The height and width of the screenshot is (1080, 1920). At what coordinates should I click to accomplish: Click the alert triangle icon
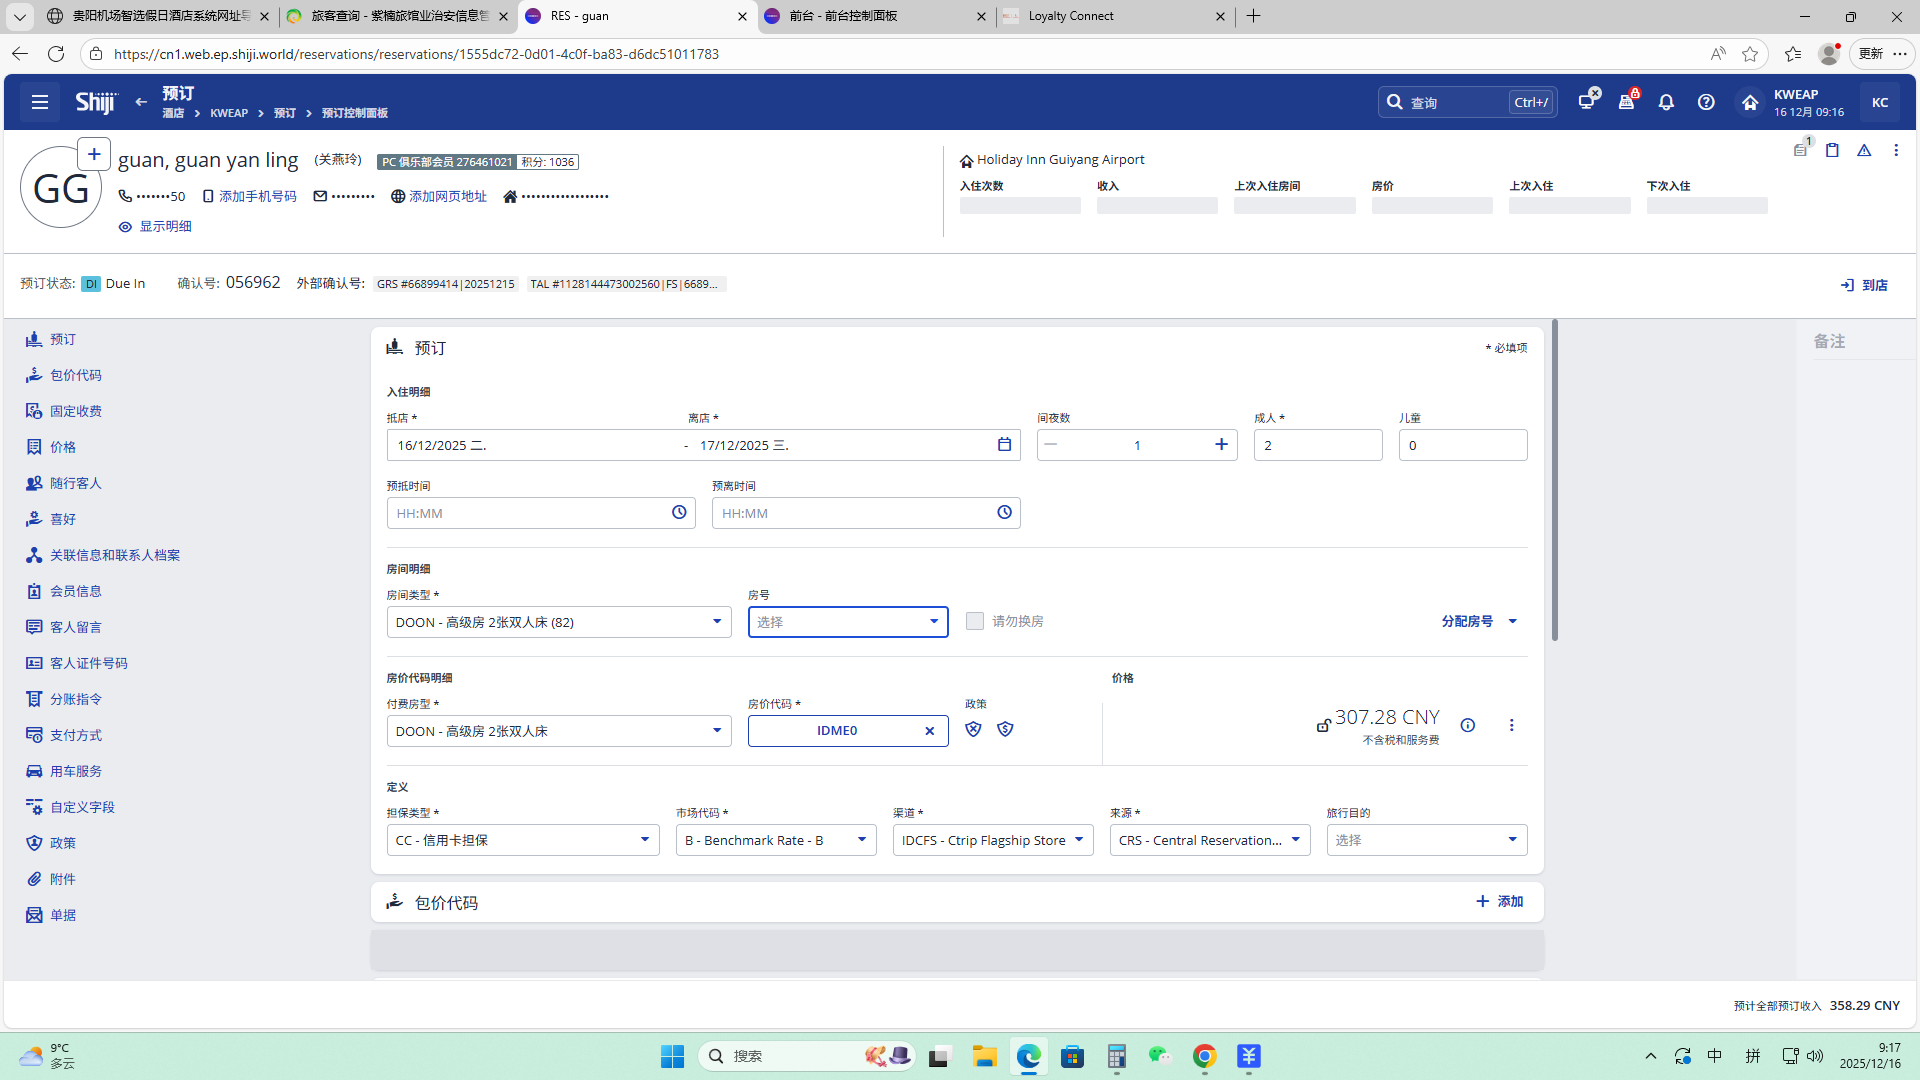1864,150
